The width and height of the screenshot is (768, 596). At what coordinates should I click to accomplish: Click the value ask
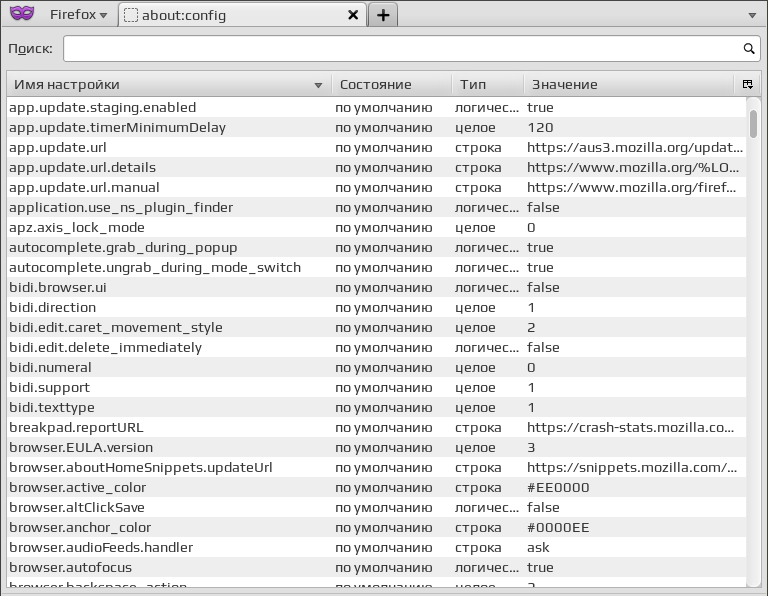pos(538,548)
